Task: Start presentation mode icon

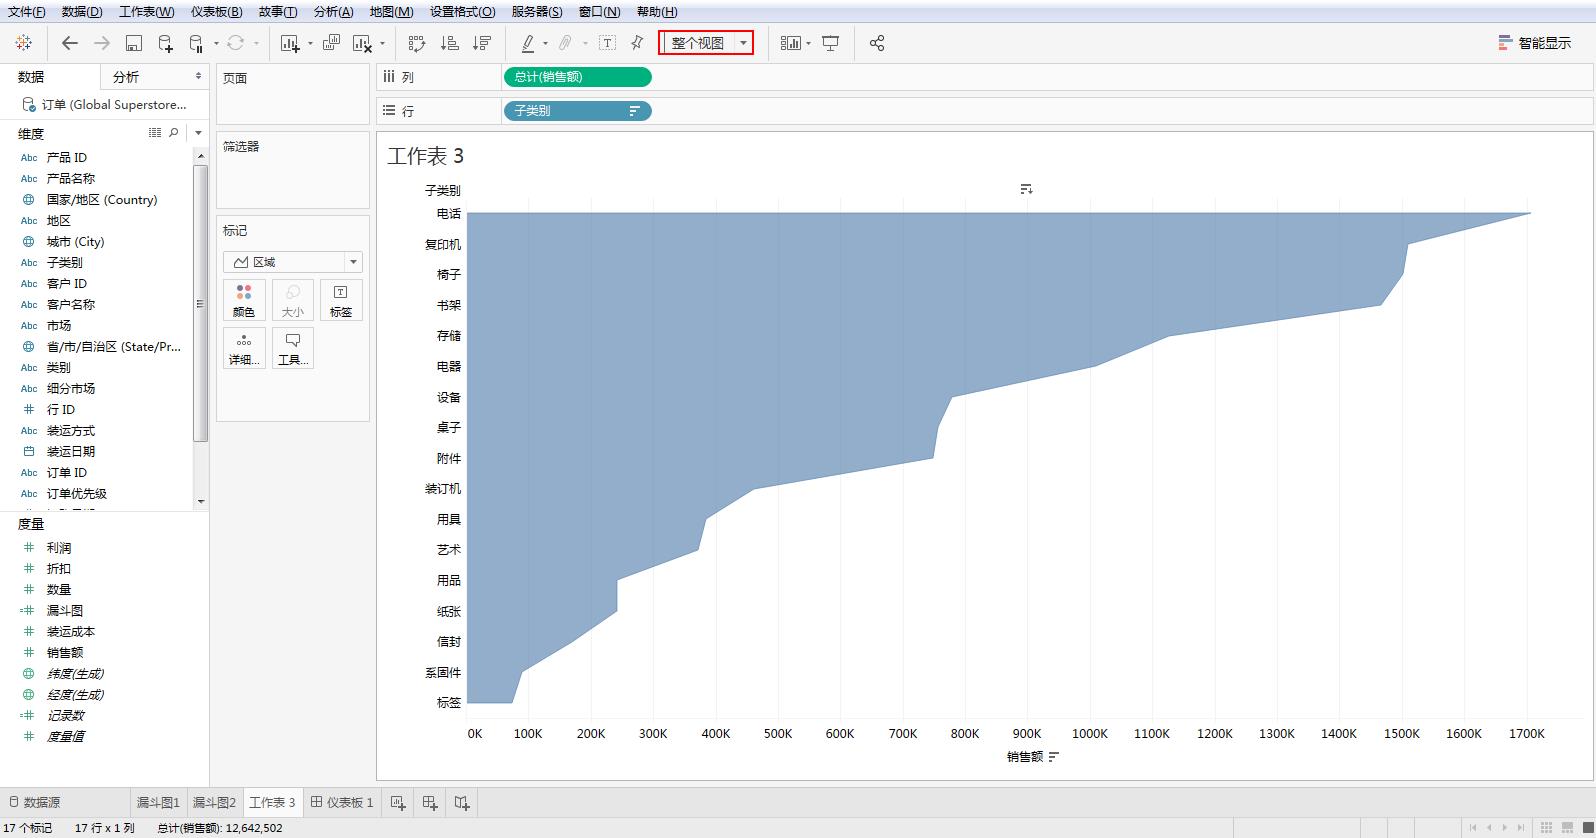Action: click(830, 43)
